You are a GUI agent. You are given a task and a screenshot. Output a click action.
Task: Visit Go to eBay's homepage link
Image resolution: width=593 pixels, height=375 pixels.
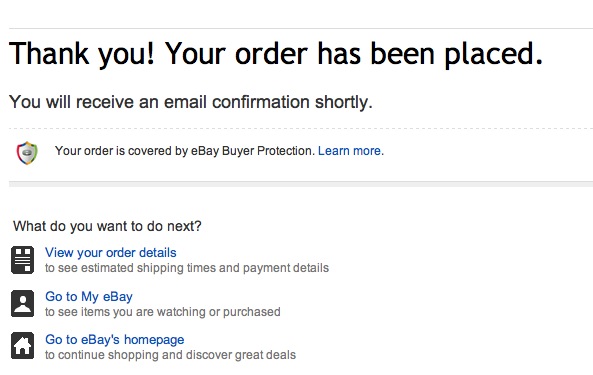[x=115, y=339]
